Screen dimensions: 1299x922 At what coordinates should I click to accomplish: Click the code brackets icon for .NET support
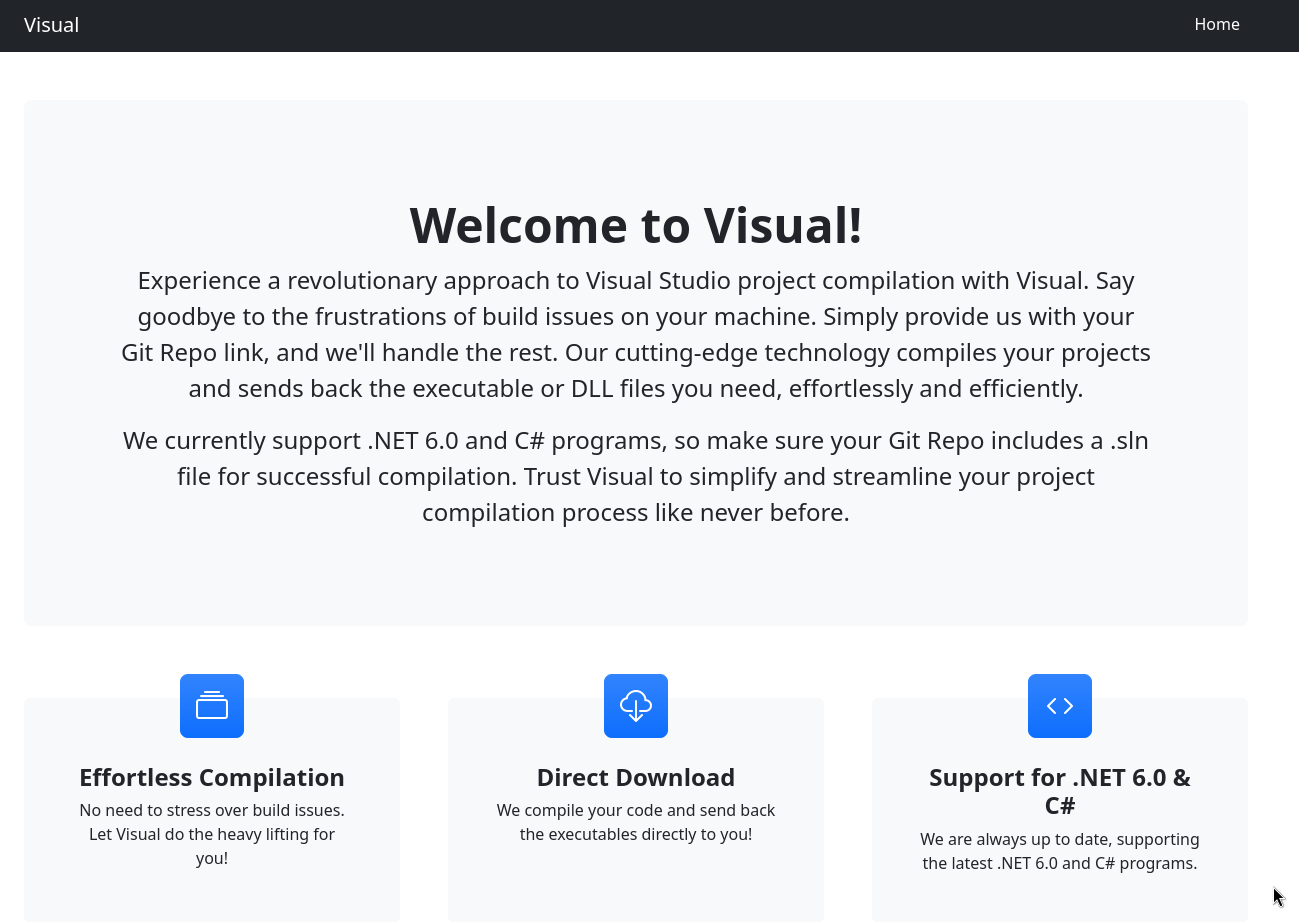pyautogui.click(x=1060, y=706)
